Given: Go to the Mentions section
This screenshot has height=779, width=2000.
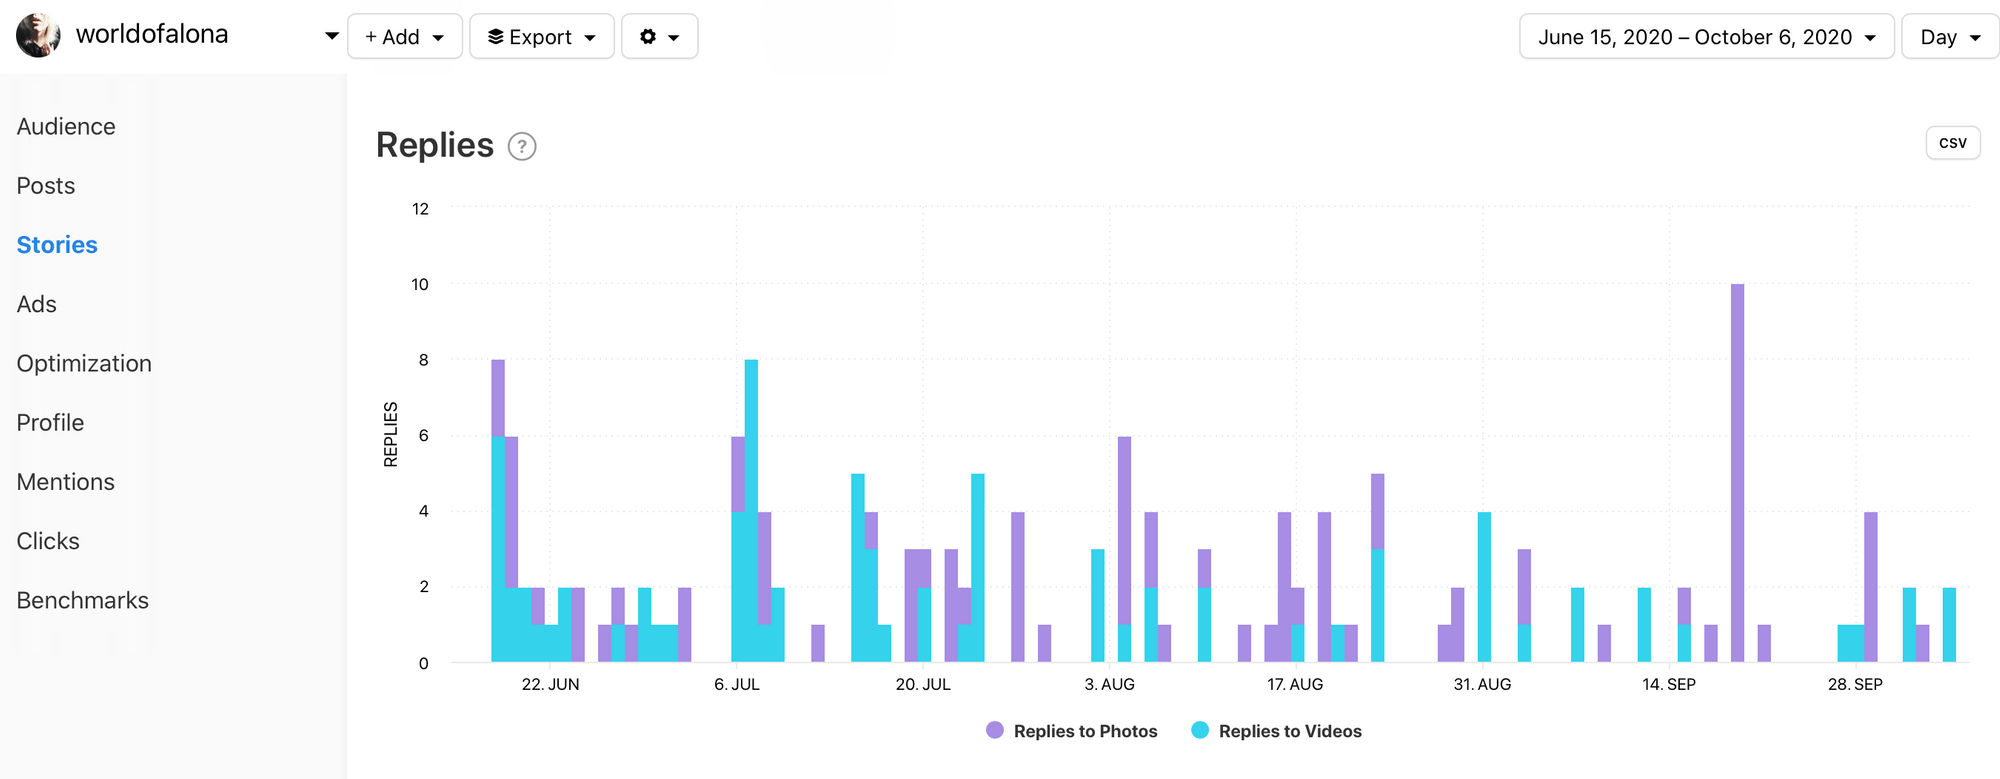Looking at the screenshot, I should [66, 482].
